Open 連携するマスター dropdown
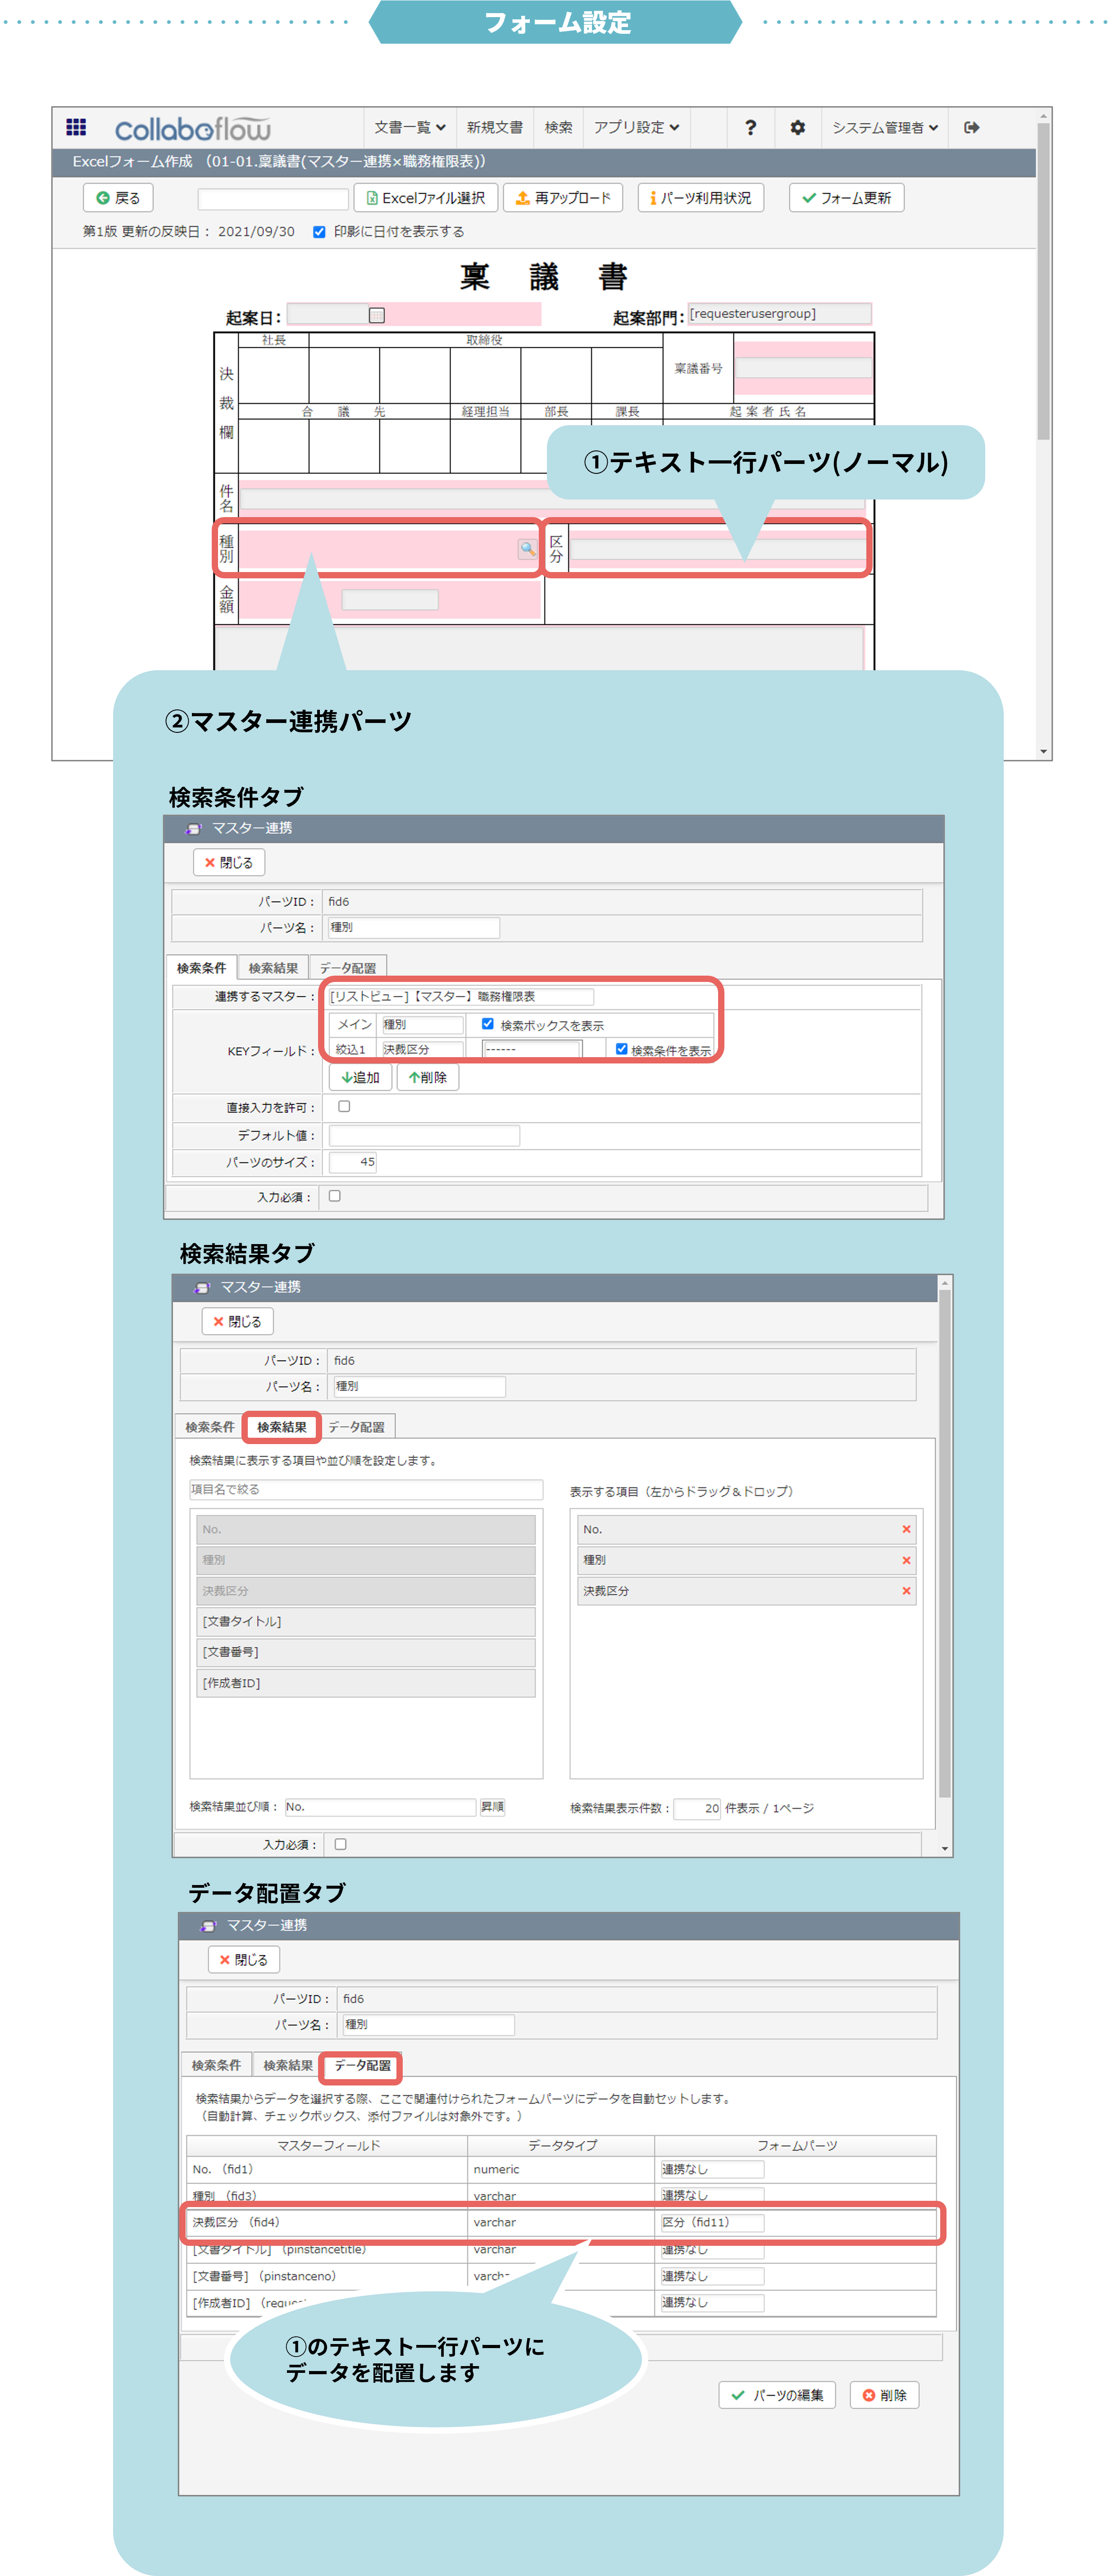The width and height of the screenshot is (1115, 2576). point(460,997)
